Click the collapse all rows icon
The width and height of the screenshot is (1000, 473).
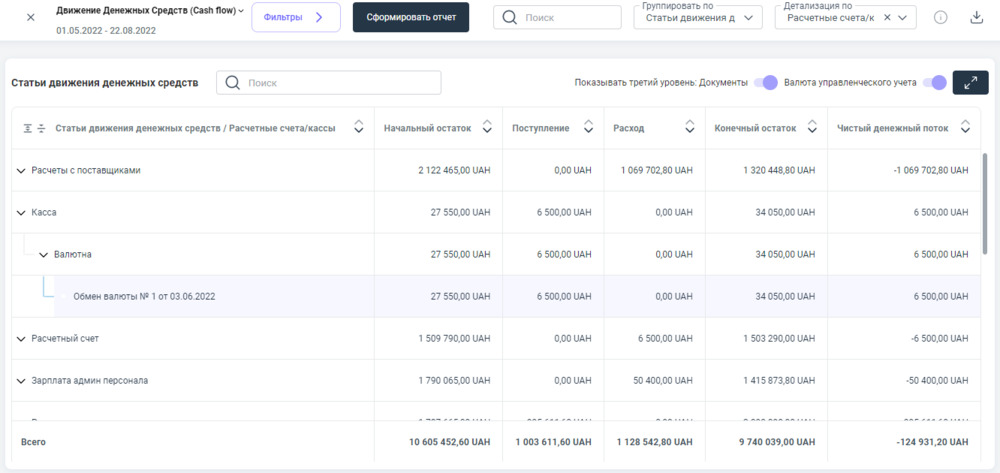click(x=42, y=128)
